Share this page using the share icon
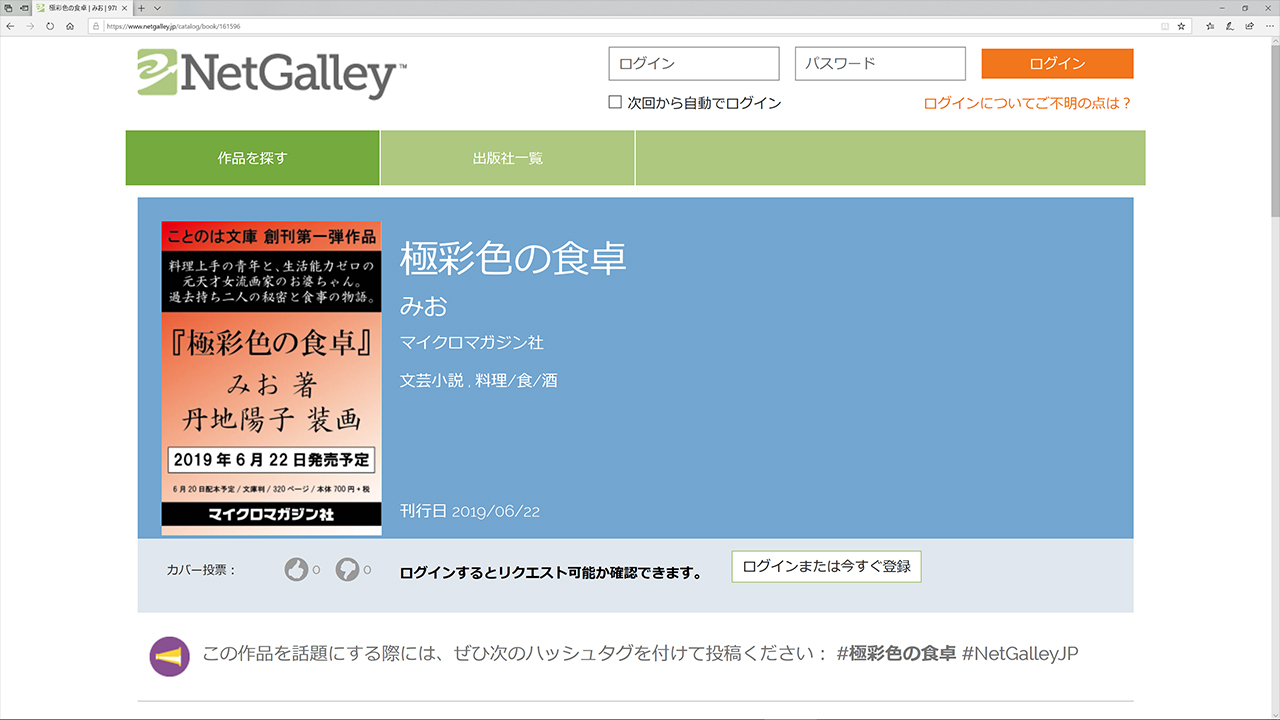 [1250, 26]
